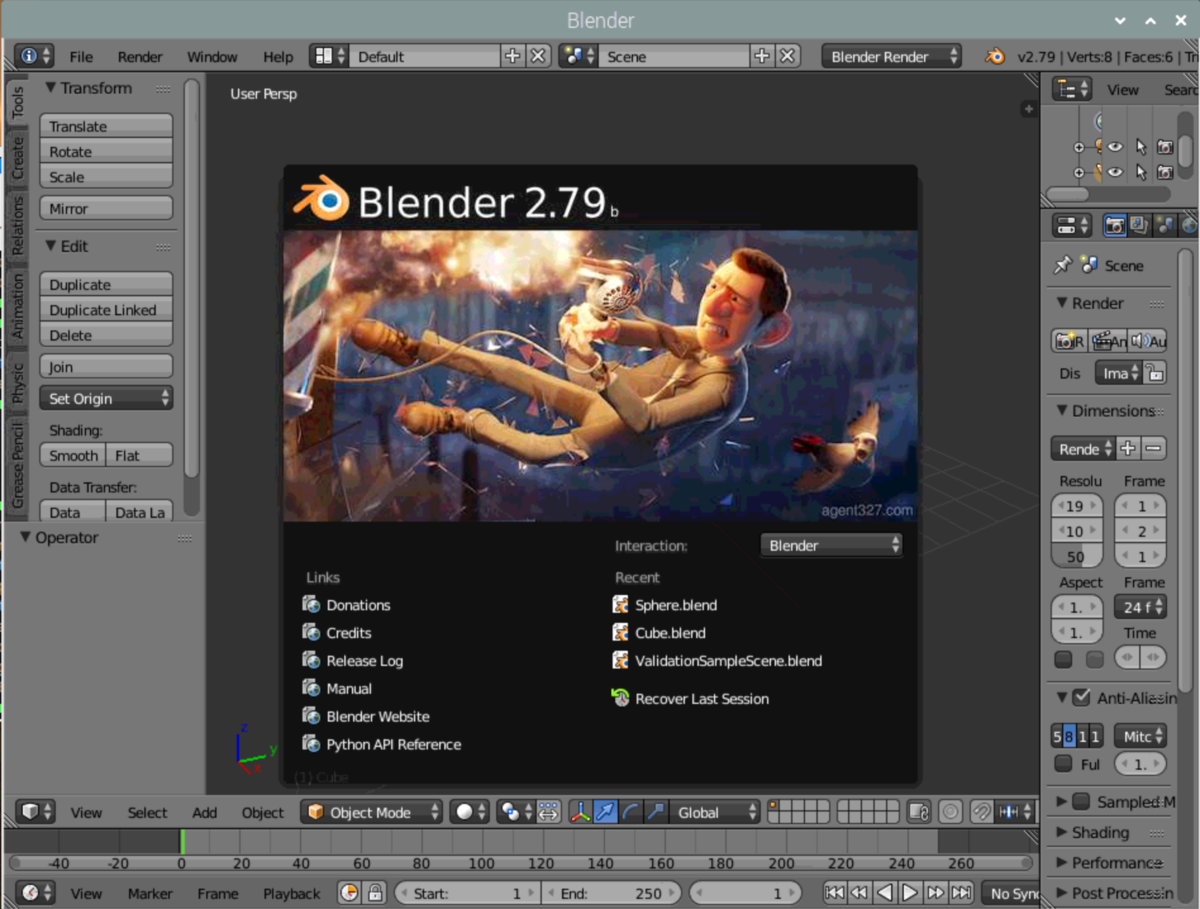Click the render camera icon in properties tabs
Screen dimensions: 1200x909
point(1115,226)
